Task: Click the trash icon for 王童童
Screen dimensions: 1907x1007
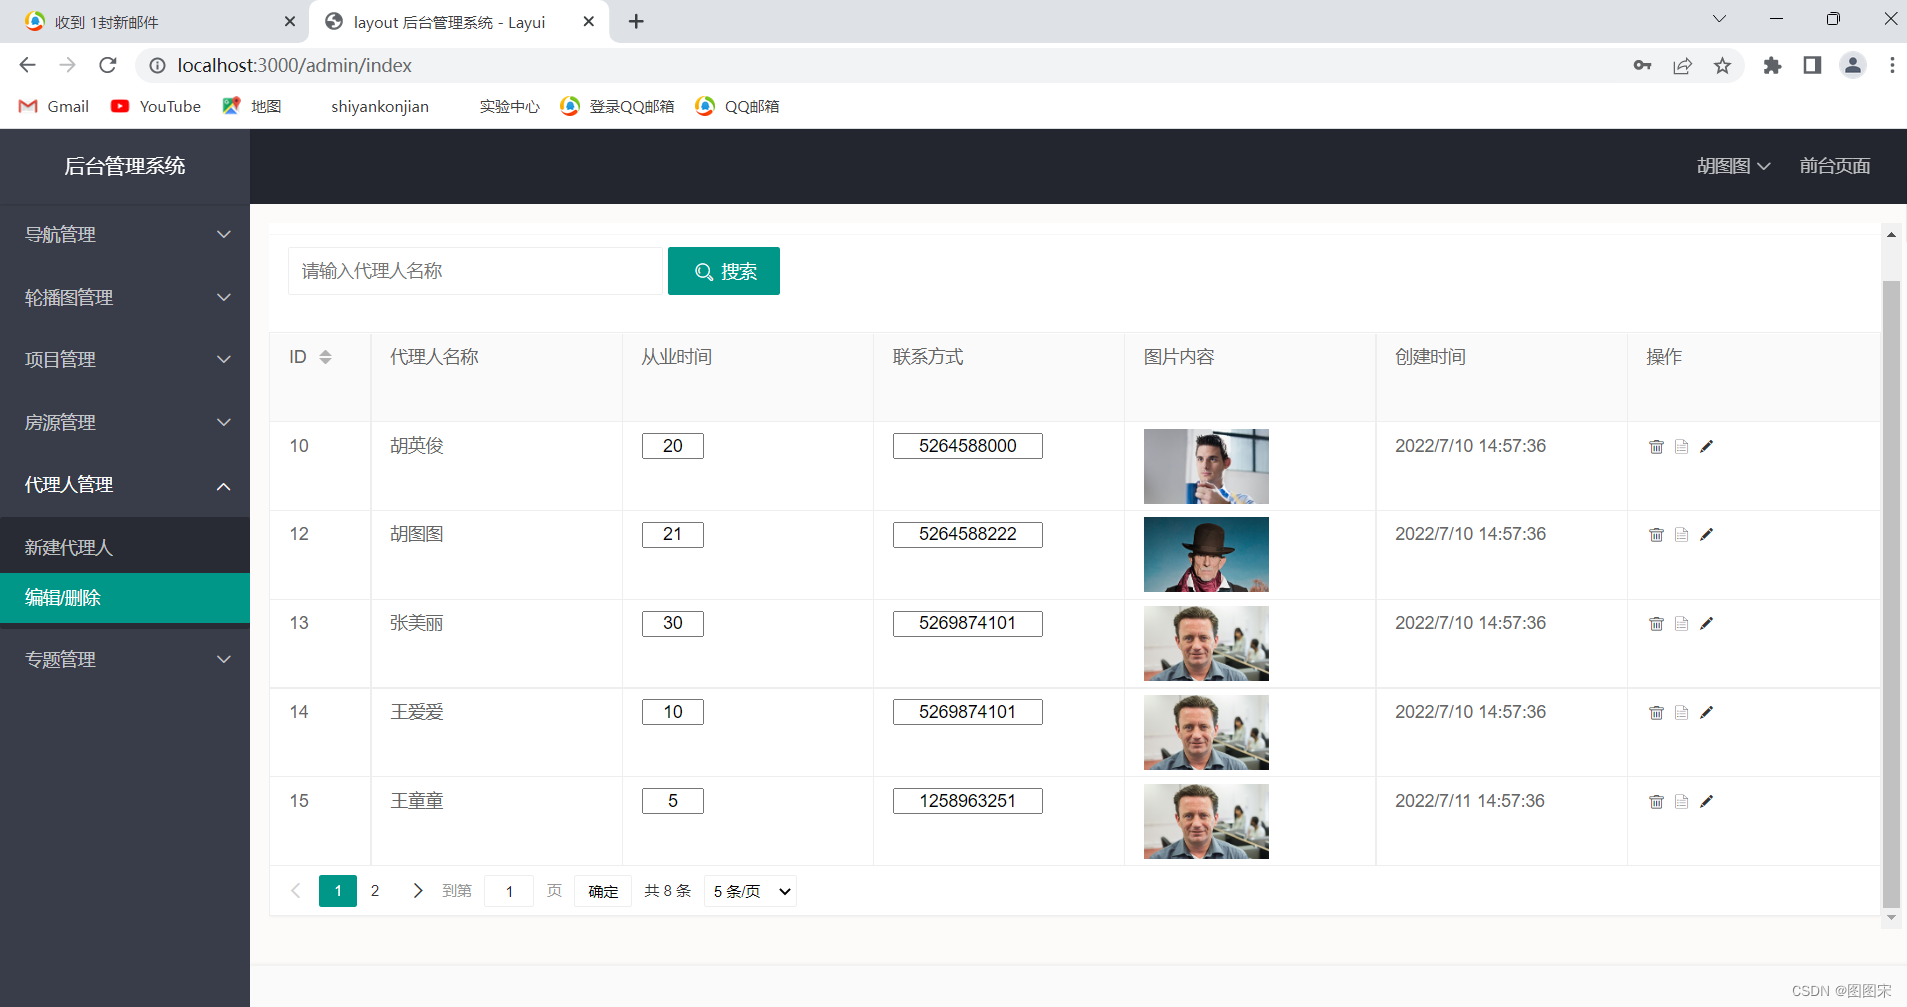Action: 1656,800
